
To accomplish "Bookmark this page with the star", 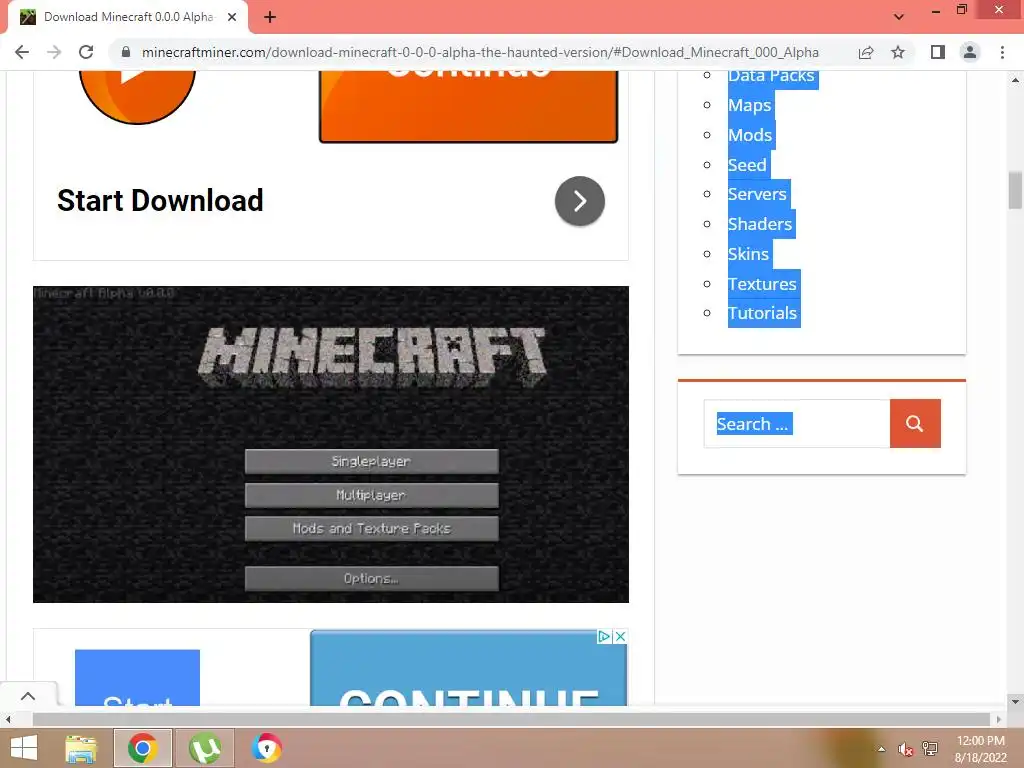I will pyautogui.click(x=898, y=52).
